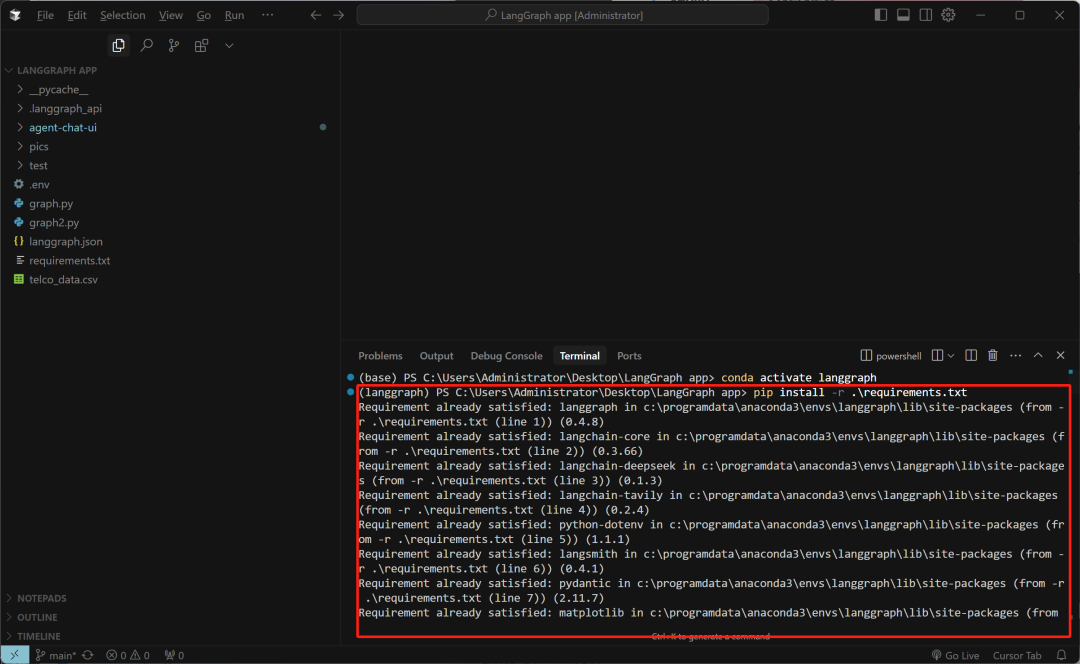Switch to the Output tab
The height and width of the screenshot is (664, 1080).
point(436,355)
